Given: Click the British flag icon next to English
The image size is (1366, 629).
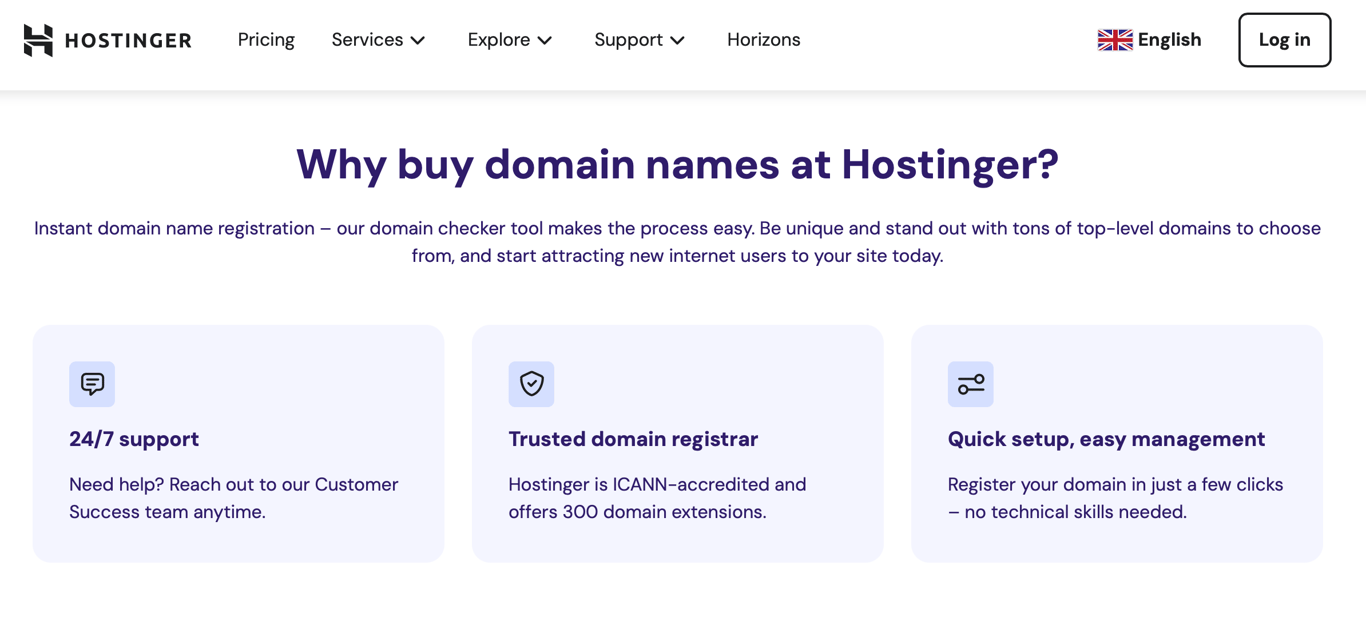Looking at the screenshot, I should click(1113, 39).
